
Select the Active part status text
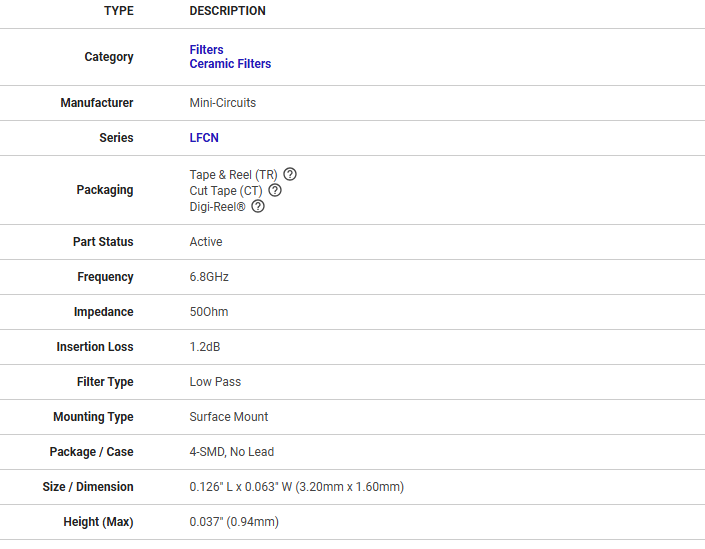(206, 242)
